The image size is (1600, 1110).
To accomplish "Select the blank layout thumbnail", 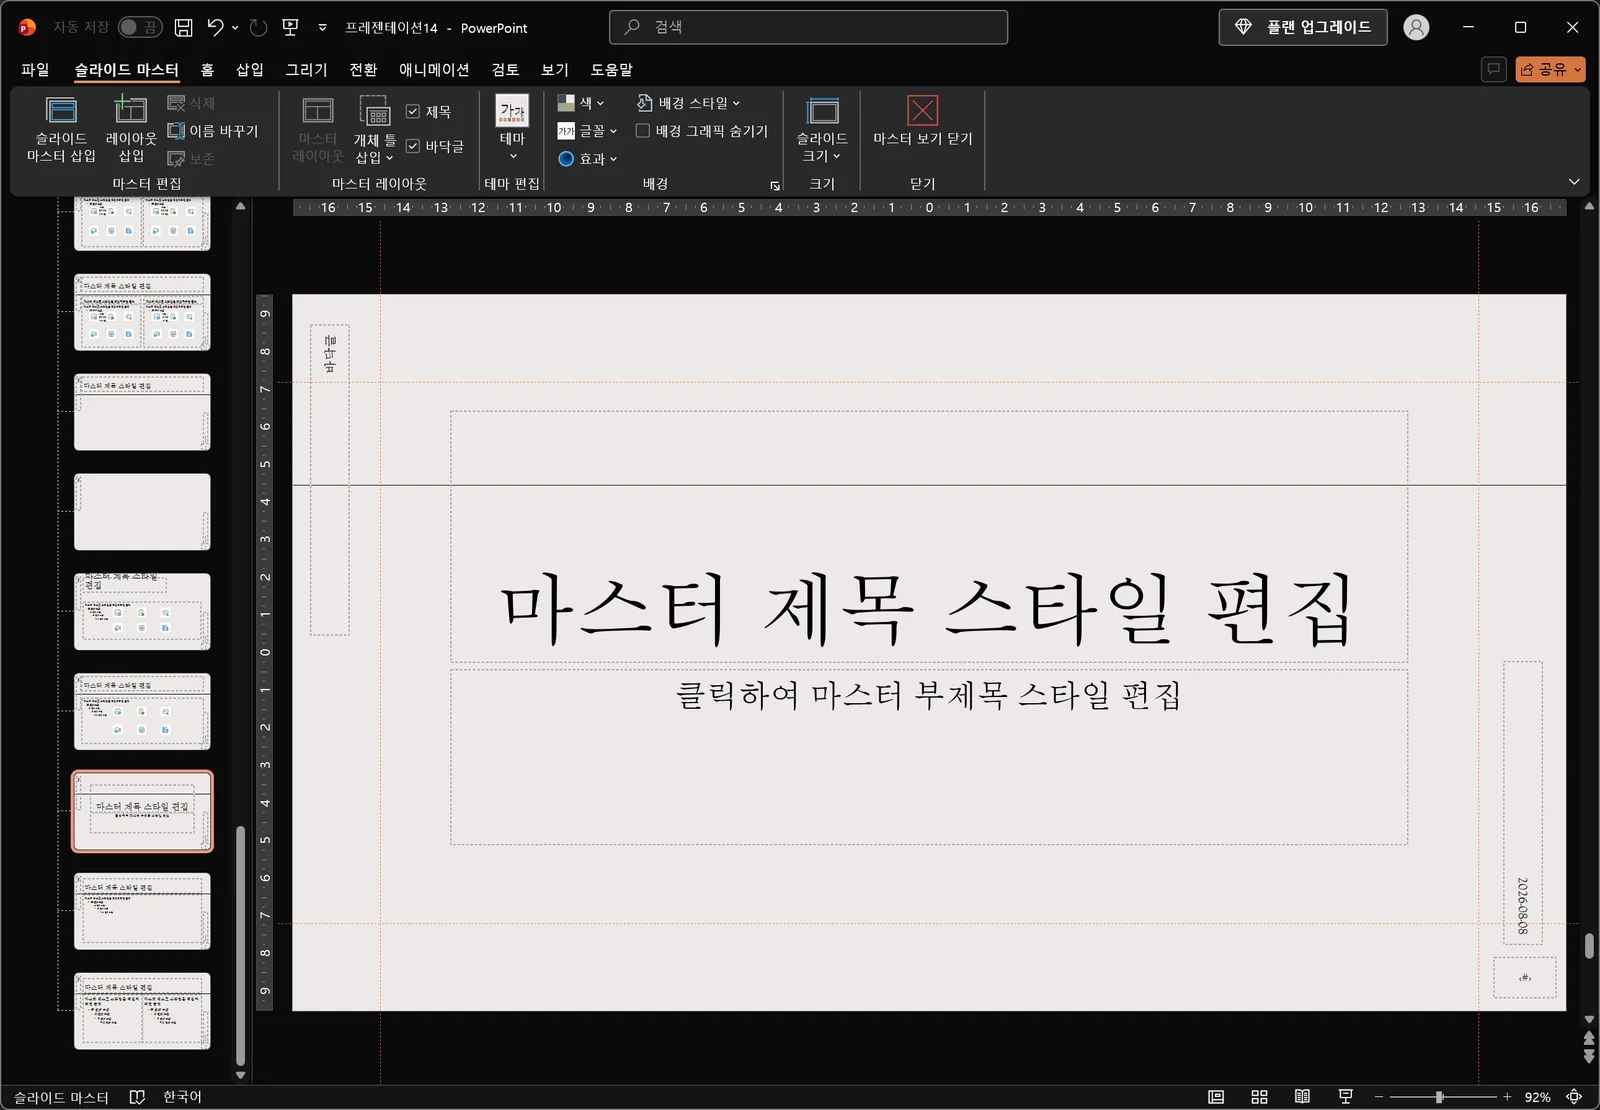I will click(x=142, y=512).
